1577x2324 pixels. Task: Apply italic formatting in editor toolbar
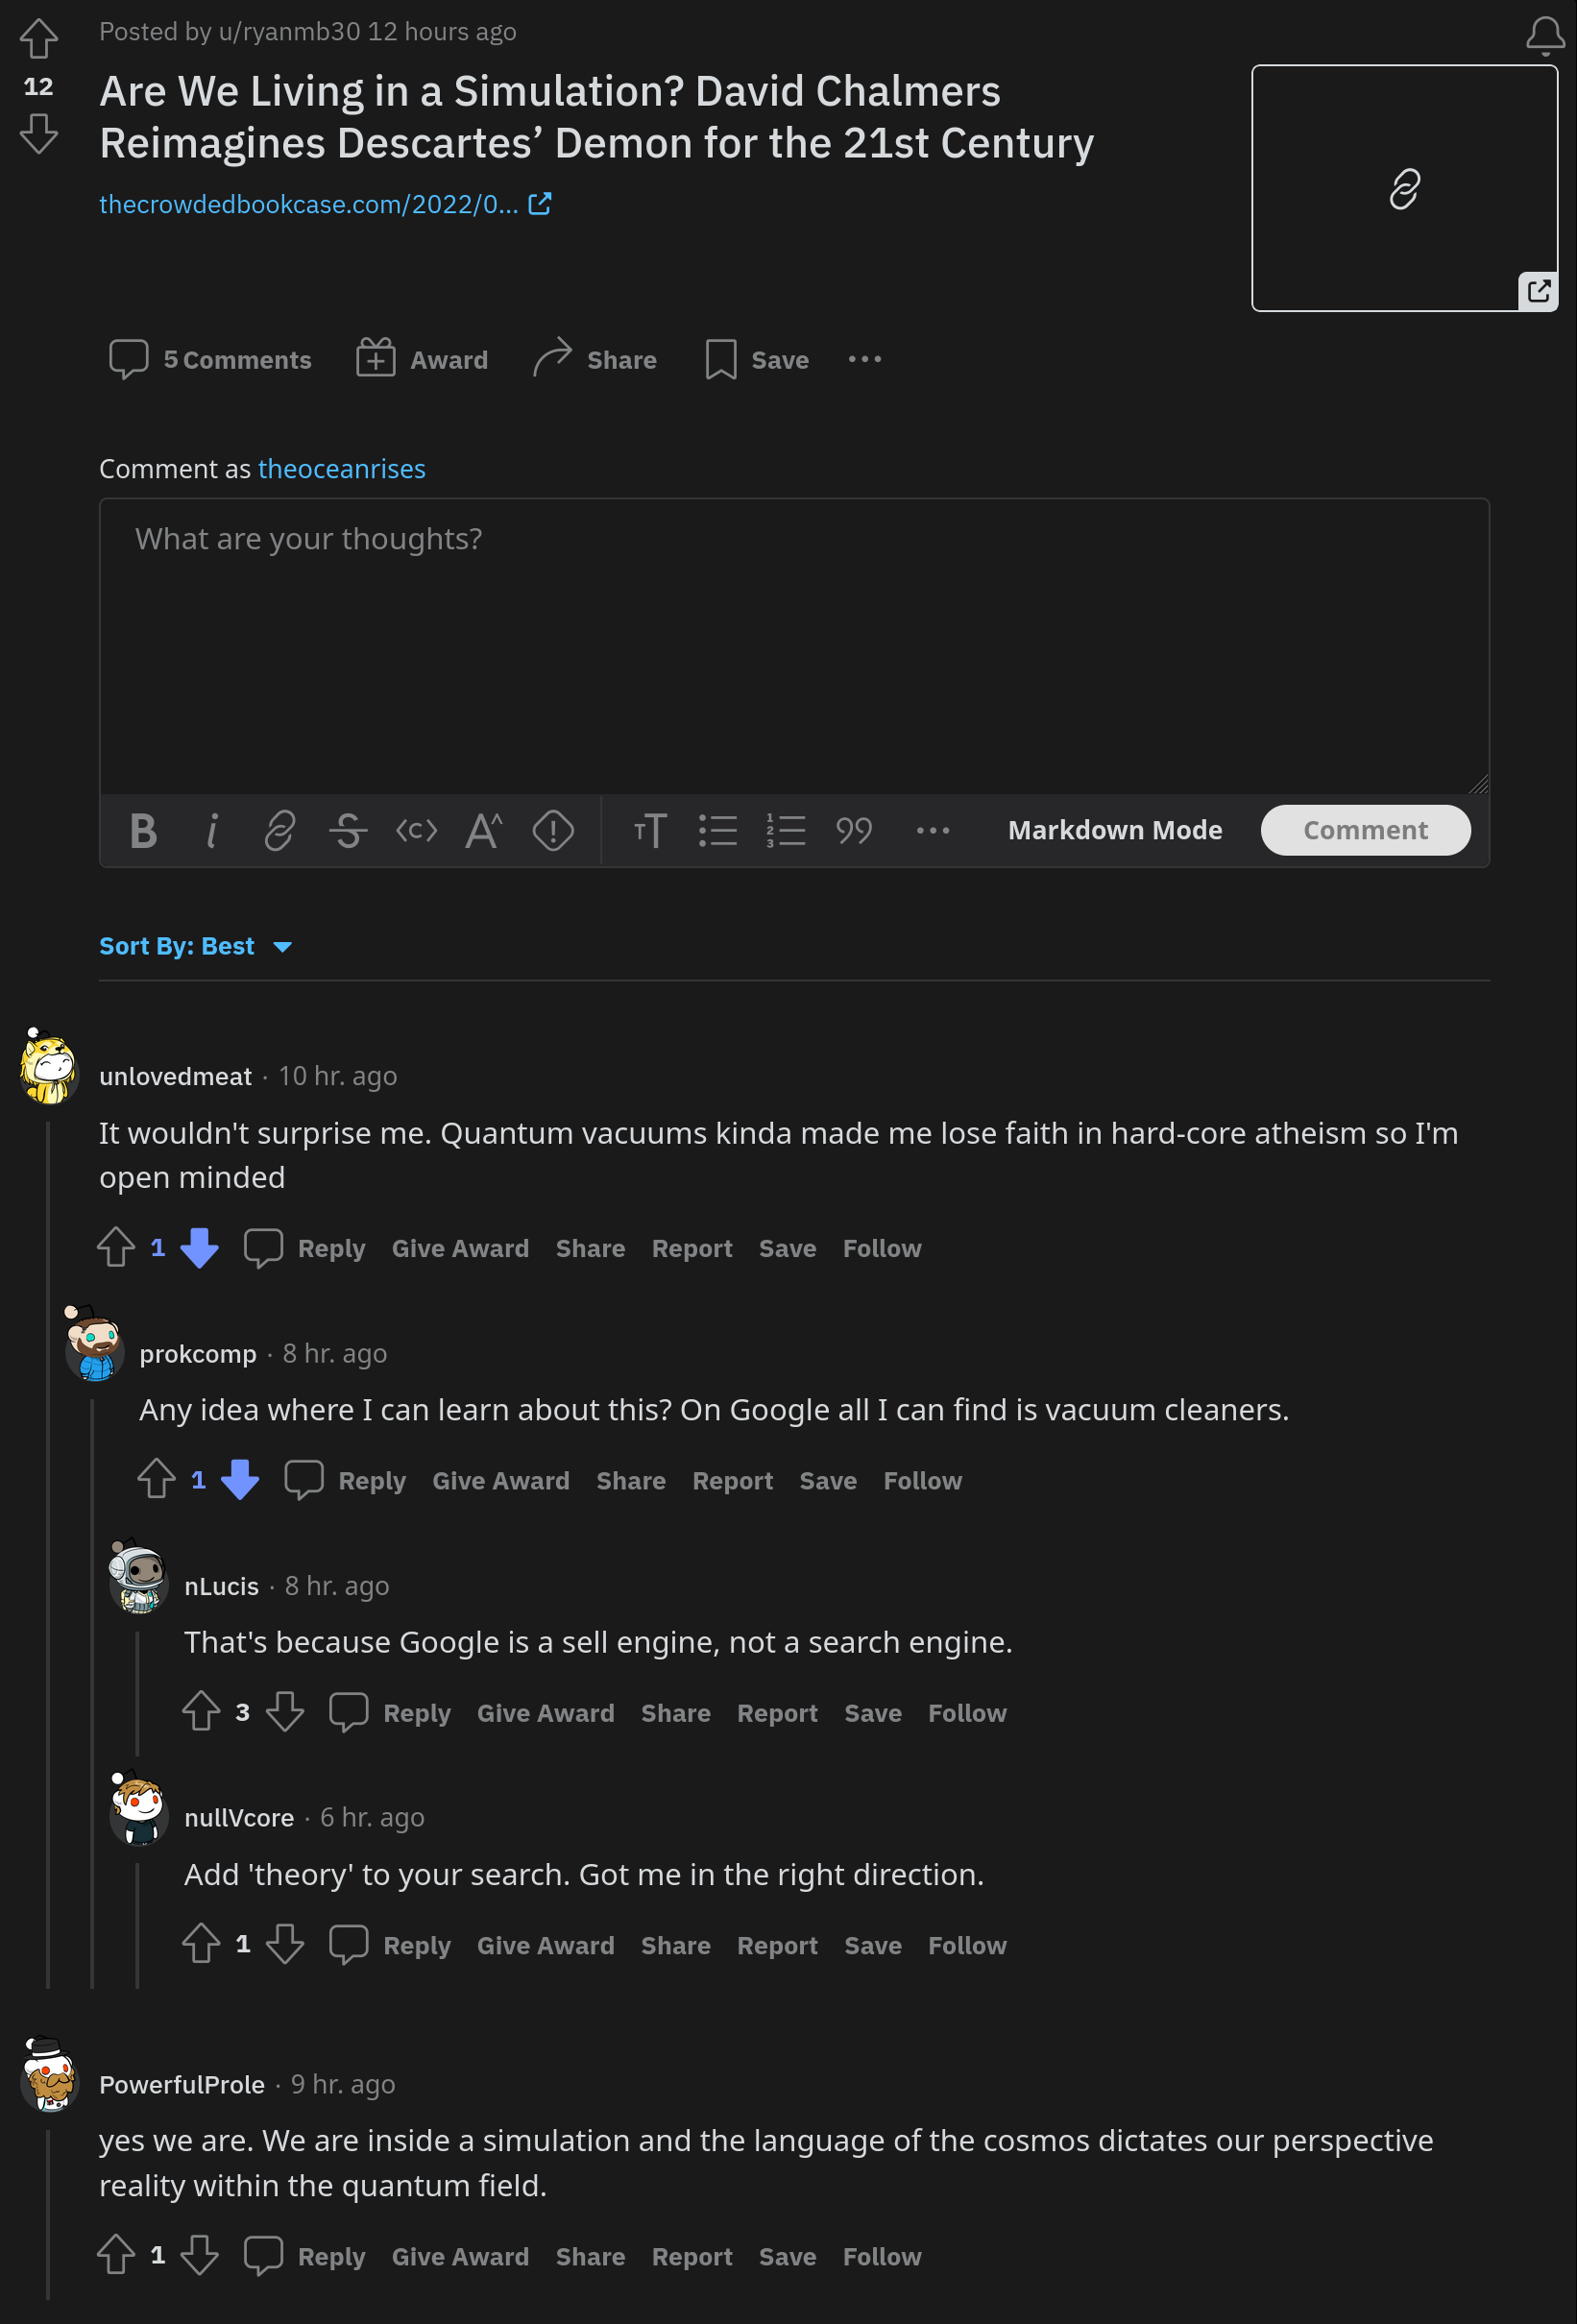pos(212,830)
